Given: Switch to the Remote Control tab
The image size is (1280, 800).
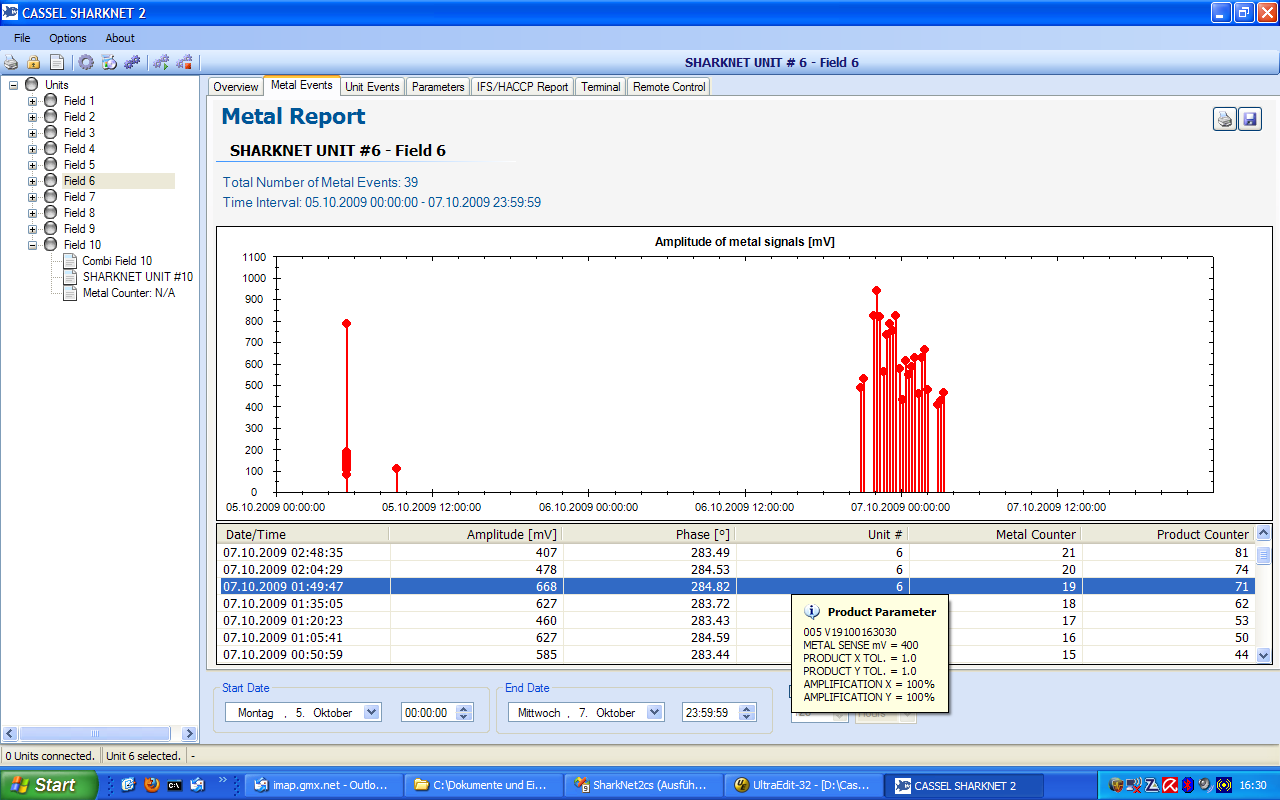Looking at the screenshot, I should click(x=669, y=87).
